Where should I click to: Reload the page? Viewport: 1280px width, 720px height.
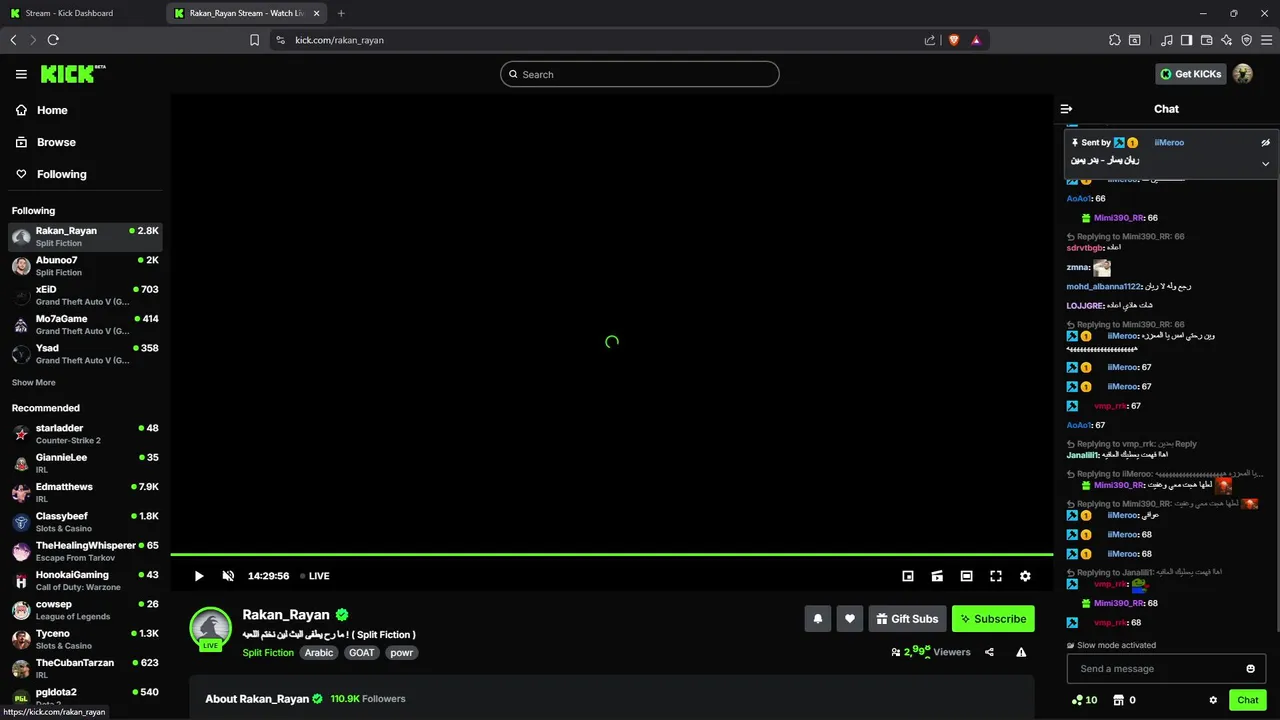coord(53,40)
